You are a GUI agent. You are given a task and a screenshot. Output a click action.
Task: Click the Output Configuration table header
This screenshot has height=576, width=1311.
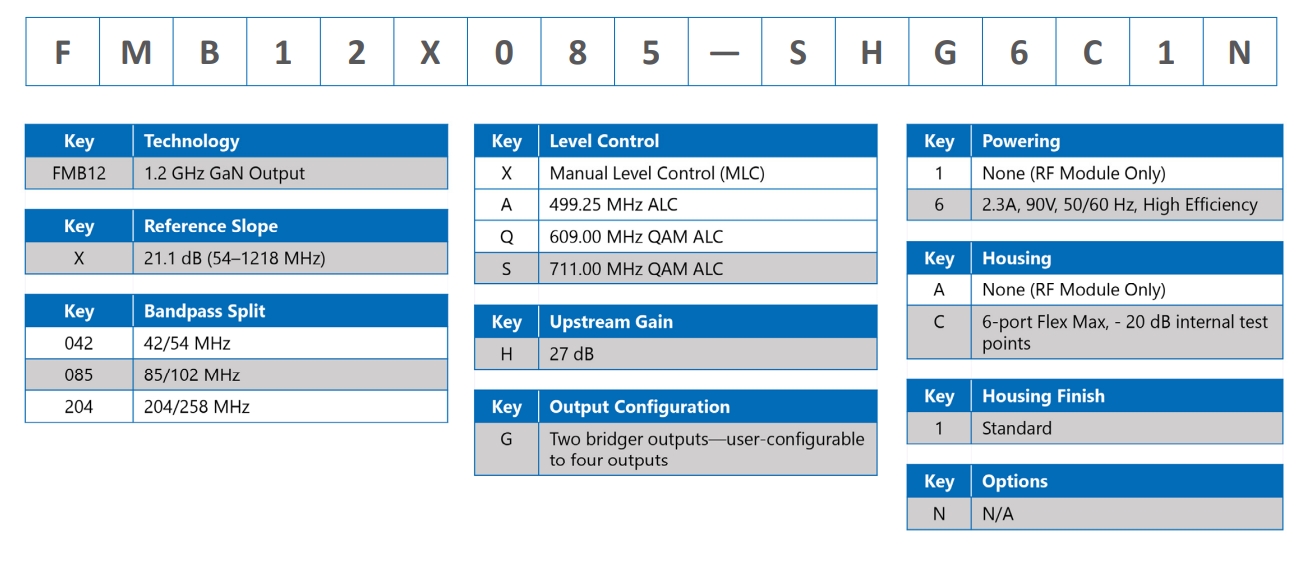click(x=708, y=407)
